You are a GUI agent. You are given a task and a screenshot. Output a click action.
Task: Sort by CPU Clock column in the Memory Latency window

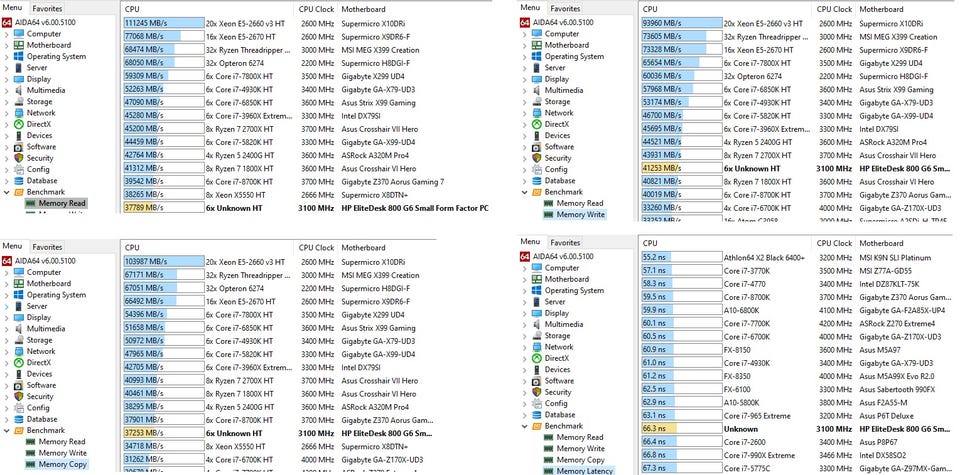pos(834,243)
